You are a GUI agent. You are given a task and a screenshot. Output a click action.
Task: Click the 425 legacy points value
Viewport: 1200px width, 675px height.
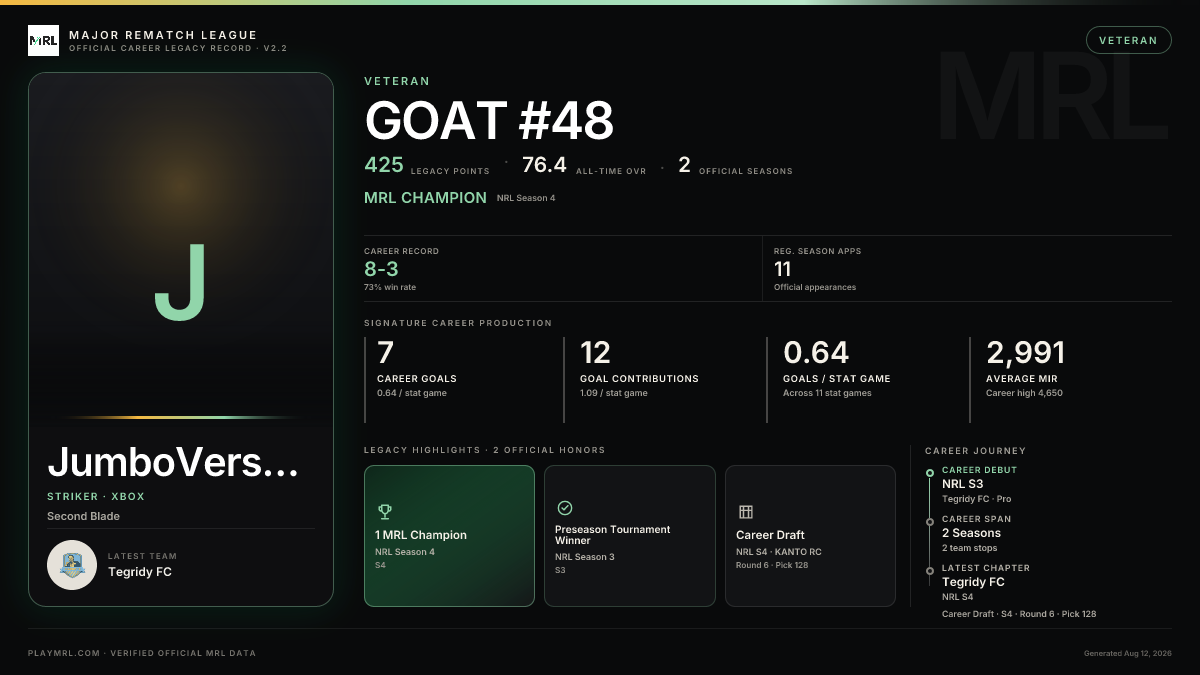pyautogui.click(x=384, y=165)
